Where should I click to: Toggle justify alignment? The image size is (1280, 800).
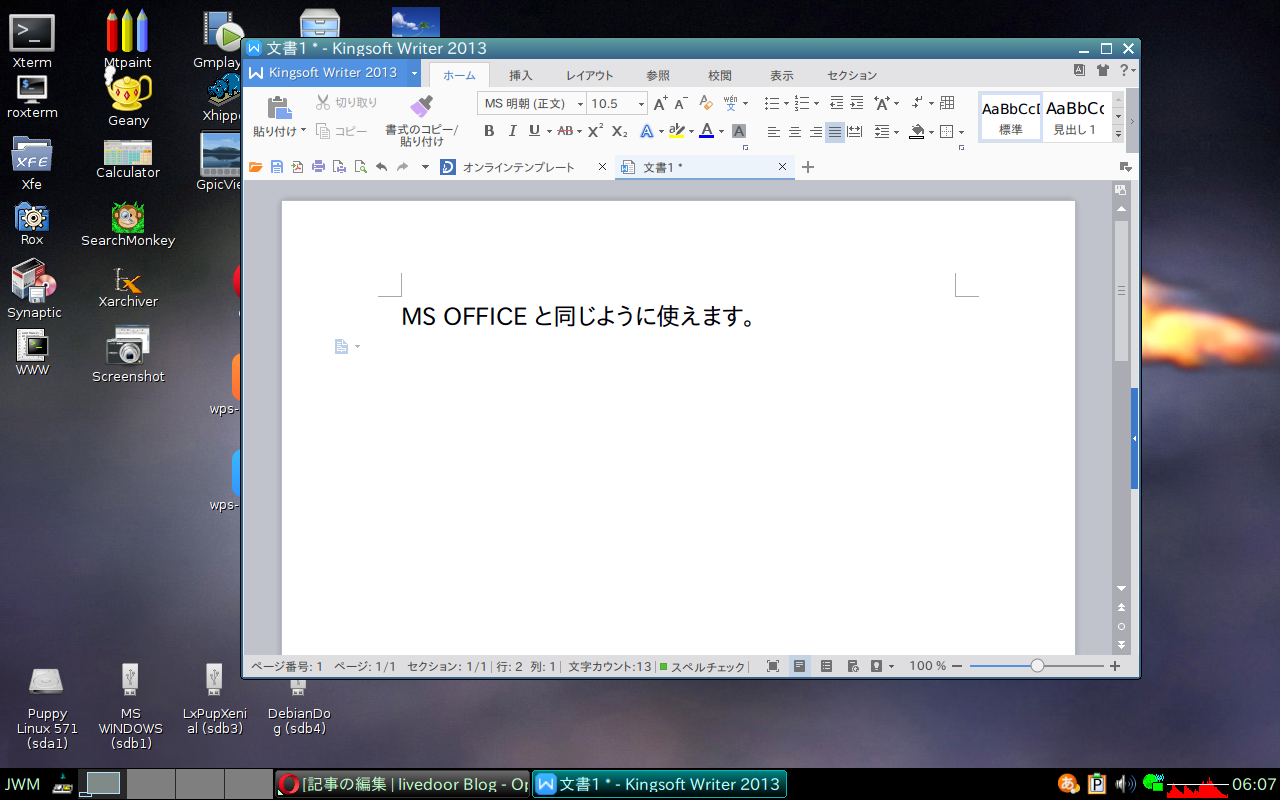point(835,132)
